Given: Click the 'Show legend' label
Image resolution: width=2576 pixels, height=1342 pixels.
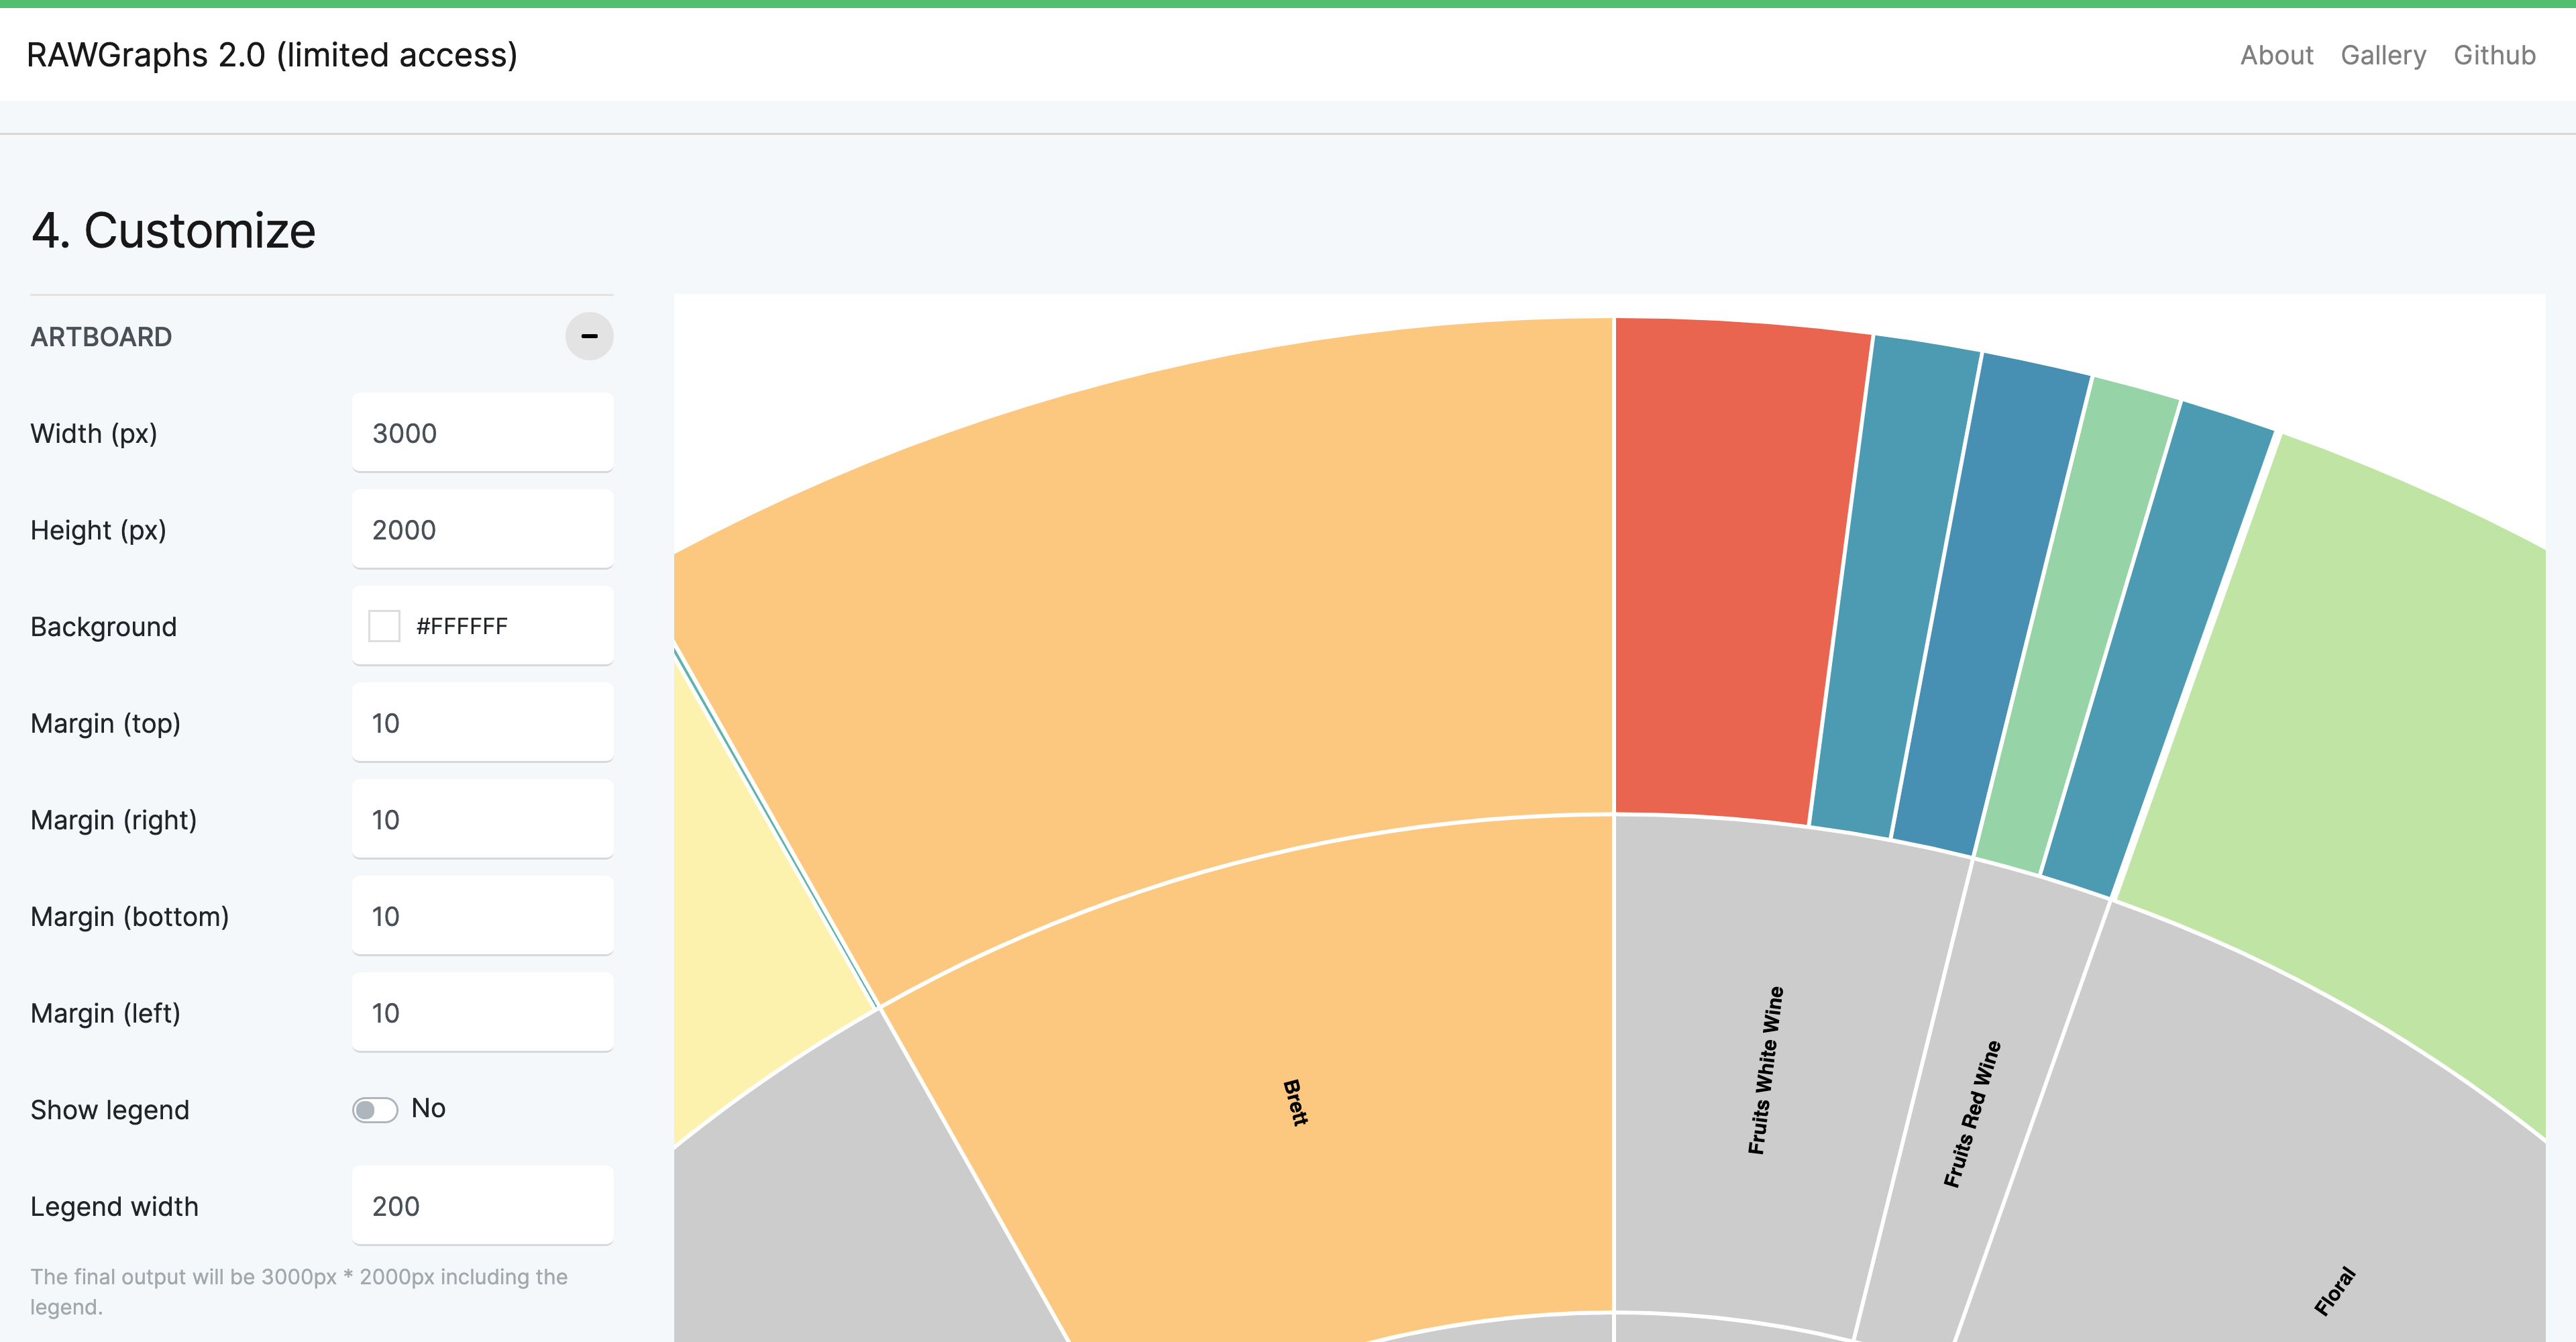Looking at the screenshot, I should pyautogui.click(x=110, y=1110).
